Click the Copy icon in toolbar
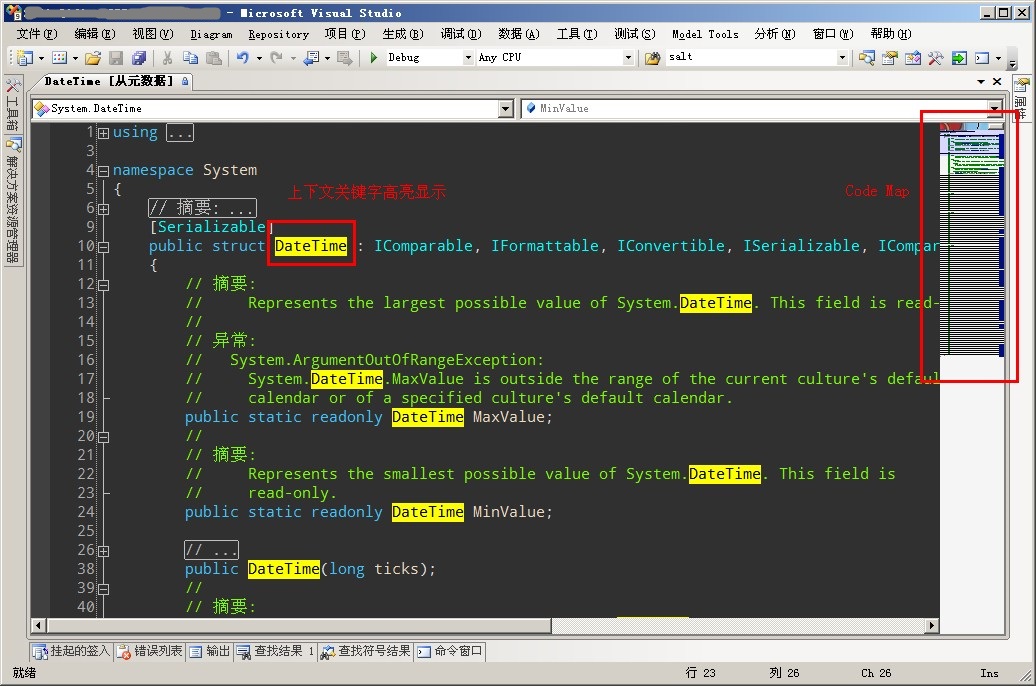This screenshot has width=1036, height=686. click(190, 58)
